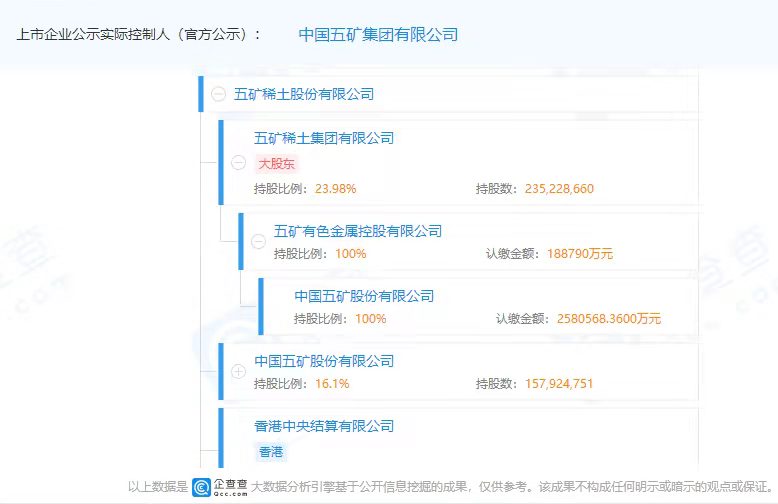Collapse the 五矿稀土股份有限公司 root node

point(218,94)
